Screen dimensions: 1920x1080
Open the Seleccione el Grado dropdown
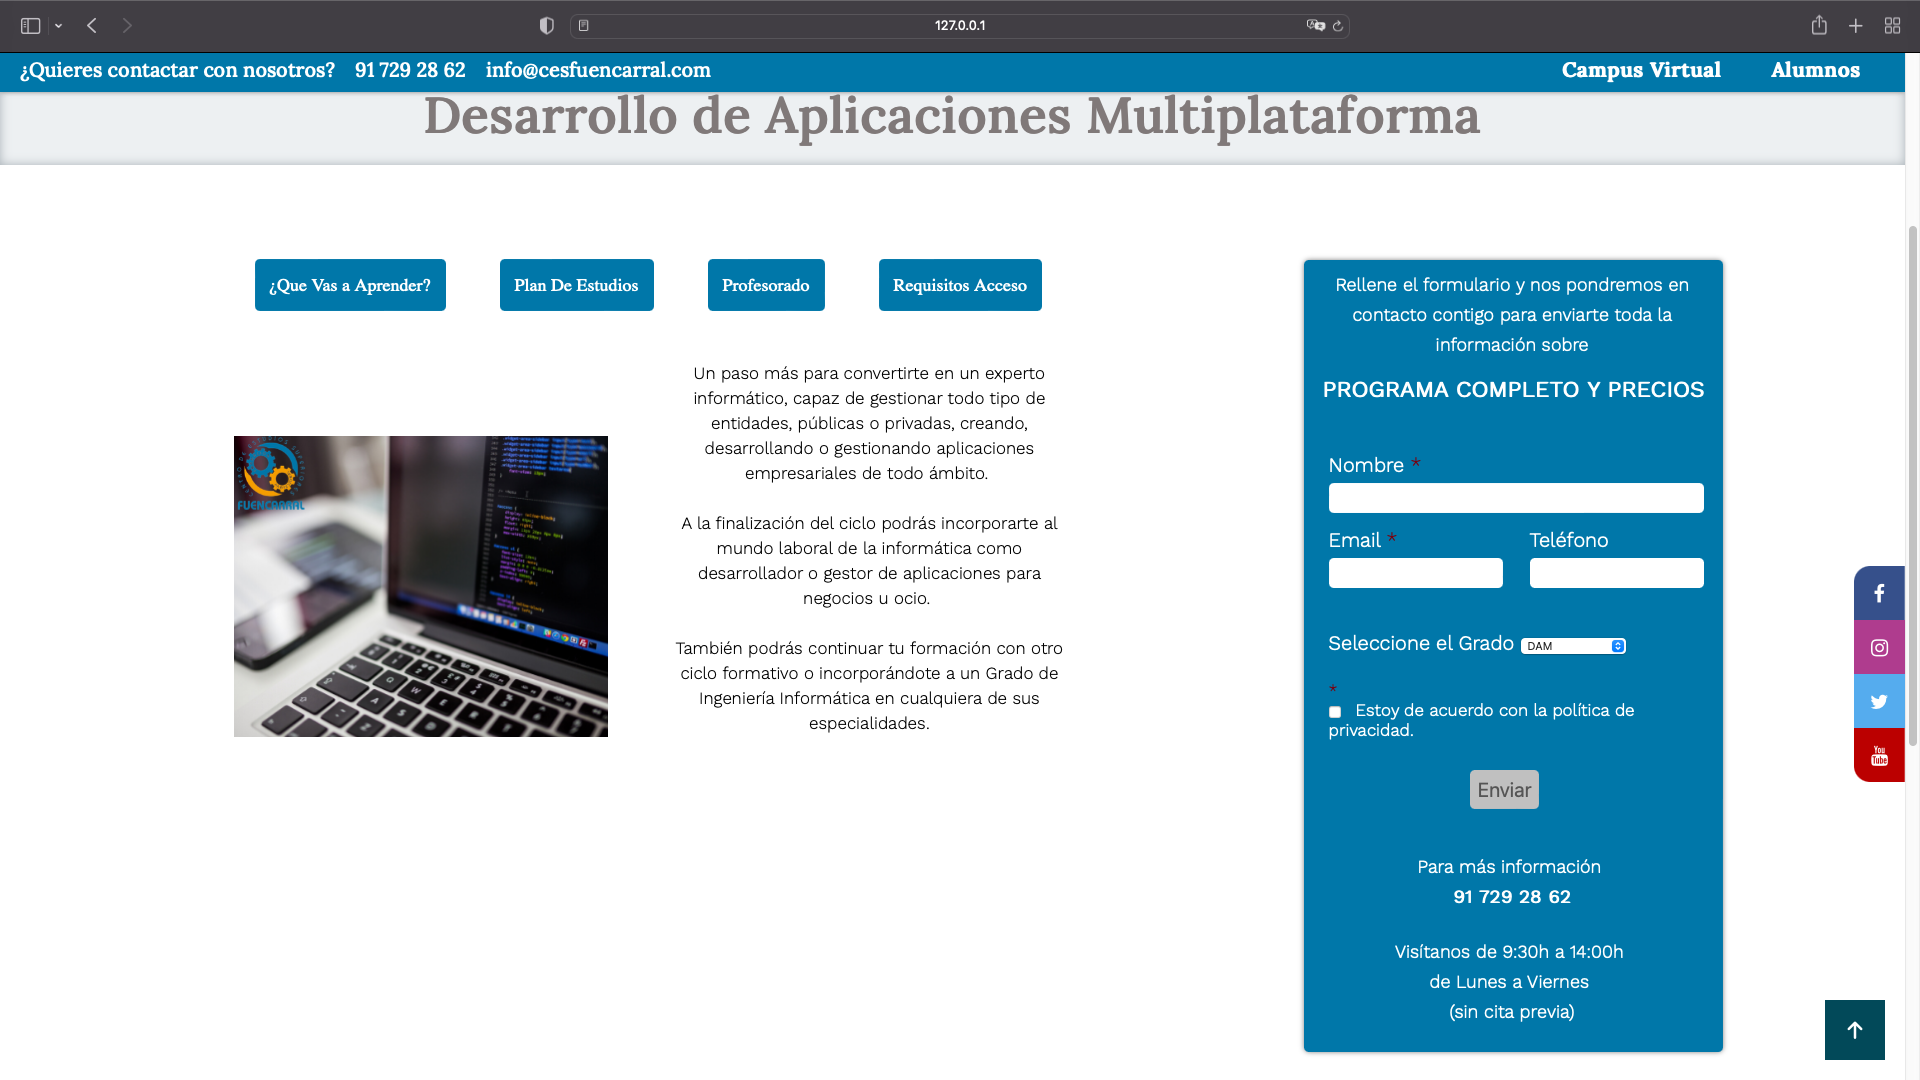tap(1573, 646)
